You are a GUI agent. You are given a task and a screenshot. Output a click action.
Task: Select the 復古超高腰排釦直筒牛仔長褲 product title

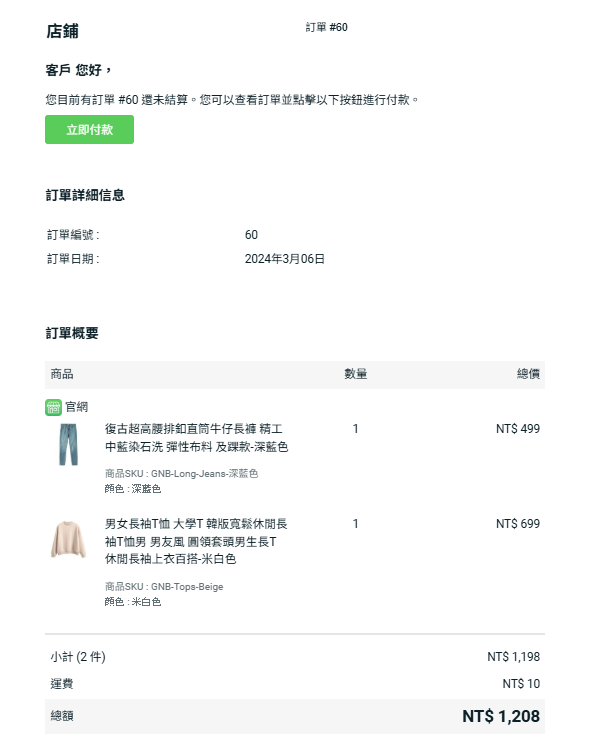[x=196, y=438]
